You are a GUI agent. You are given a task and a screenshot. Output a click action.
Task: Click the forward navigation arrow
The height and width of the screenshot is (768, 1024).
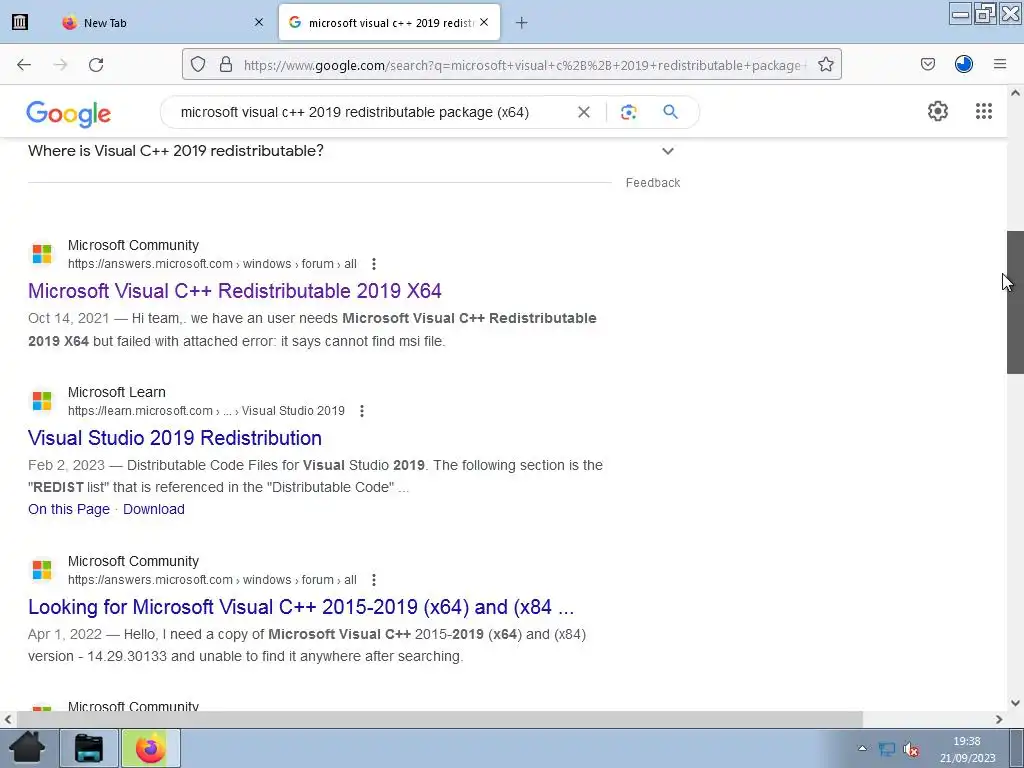[x=60, y=65]
